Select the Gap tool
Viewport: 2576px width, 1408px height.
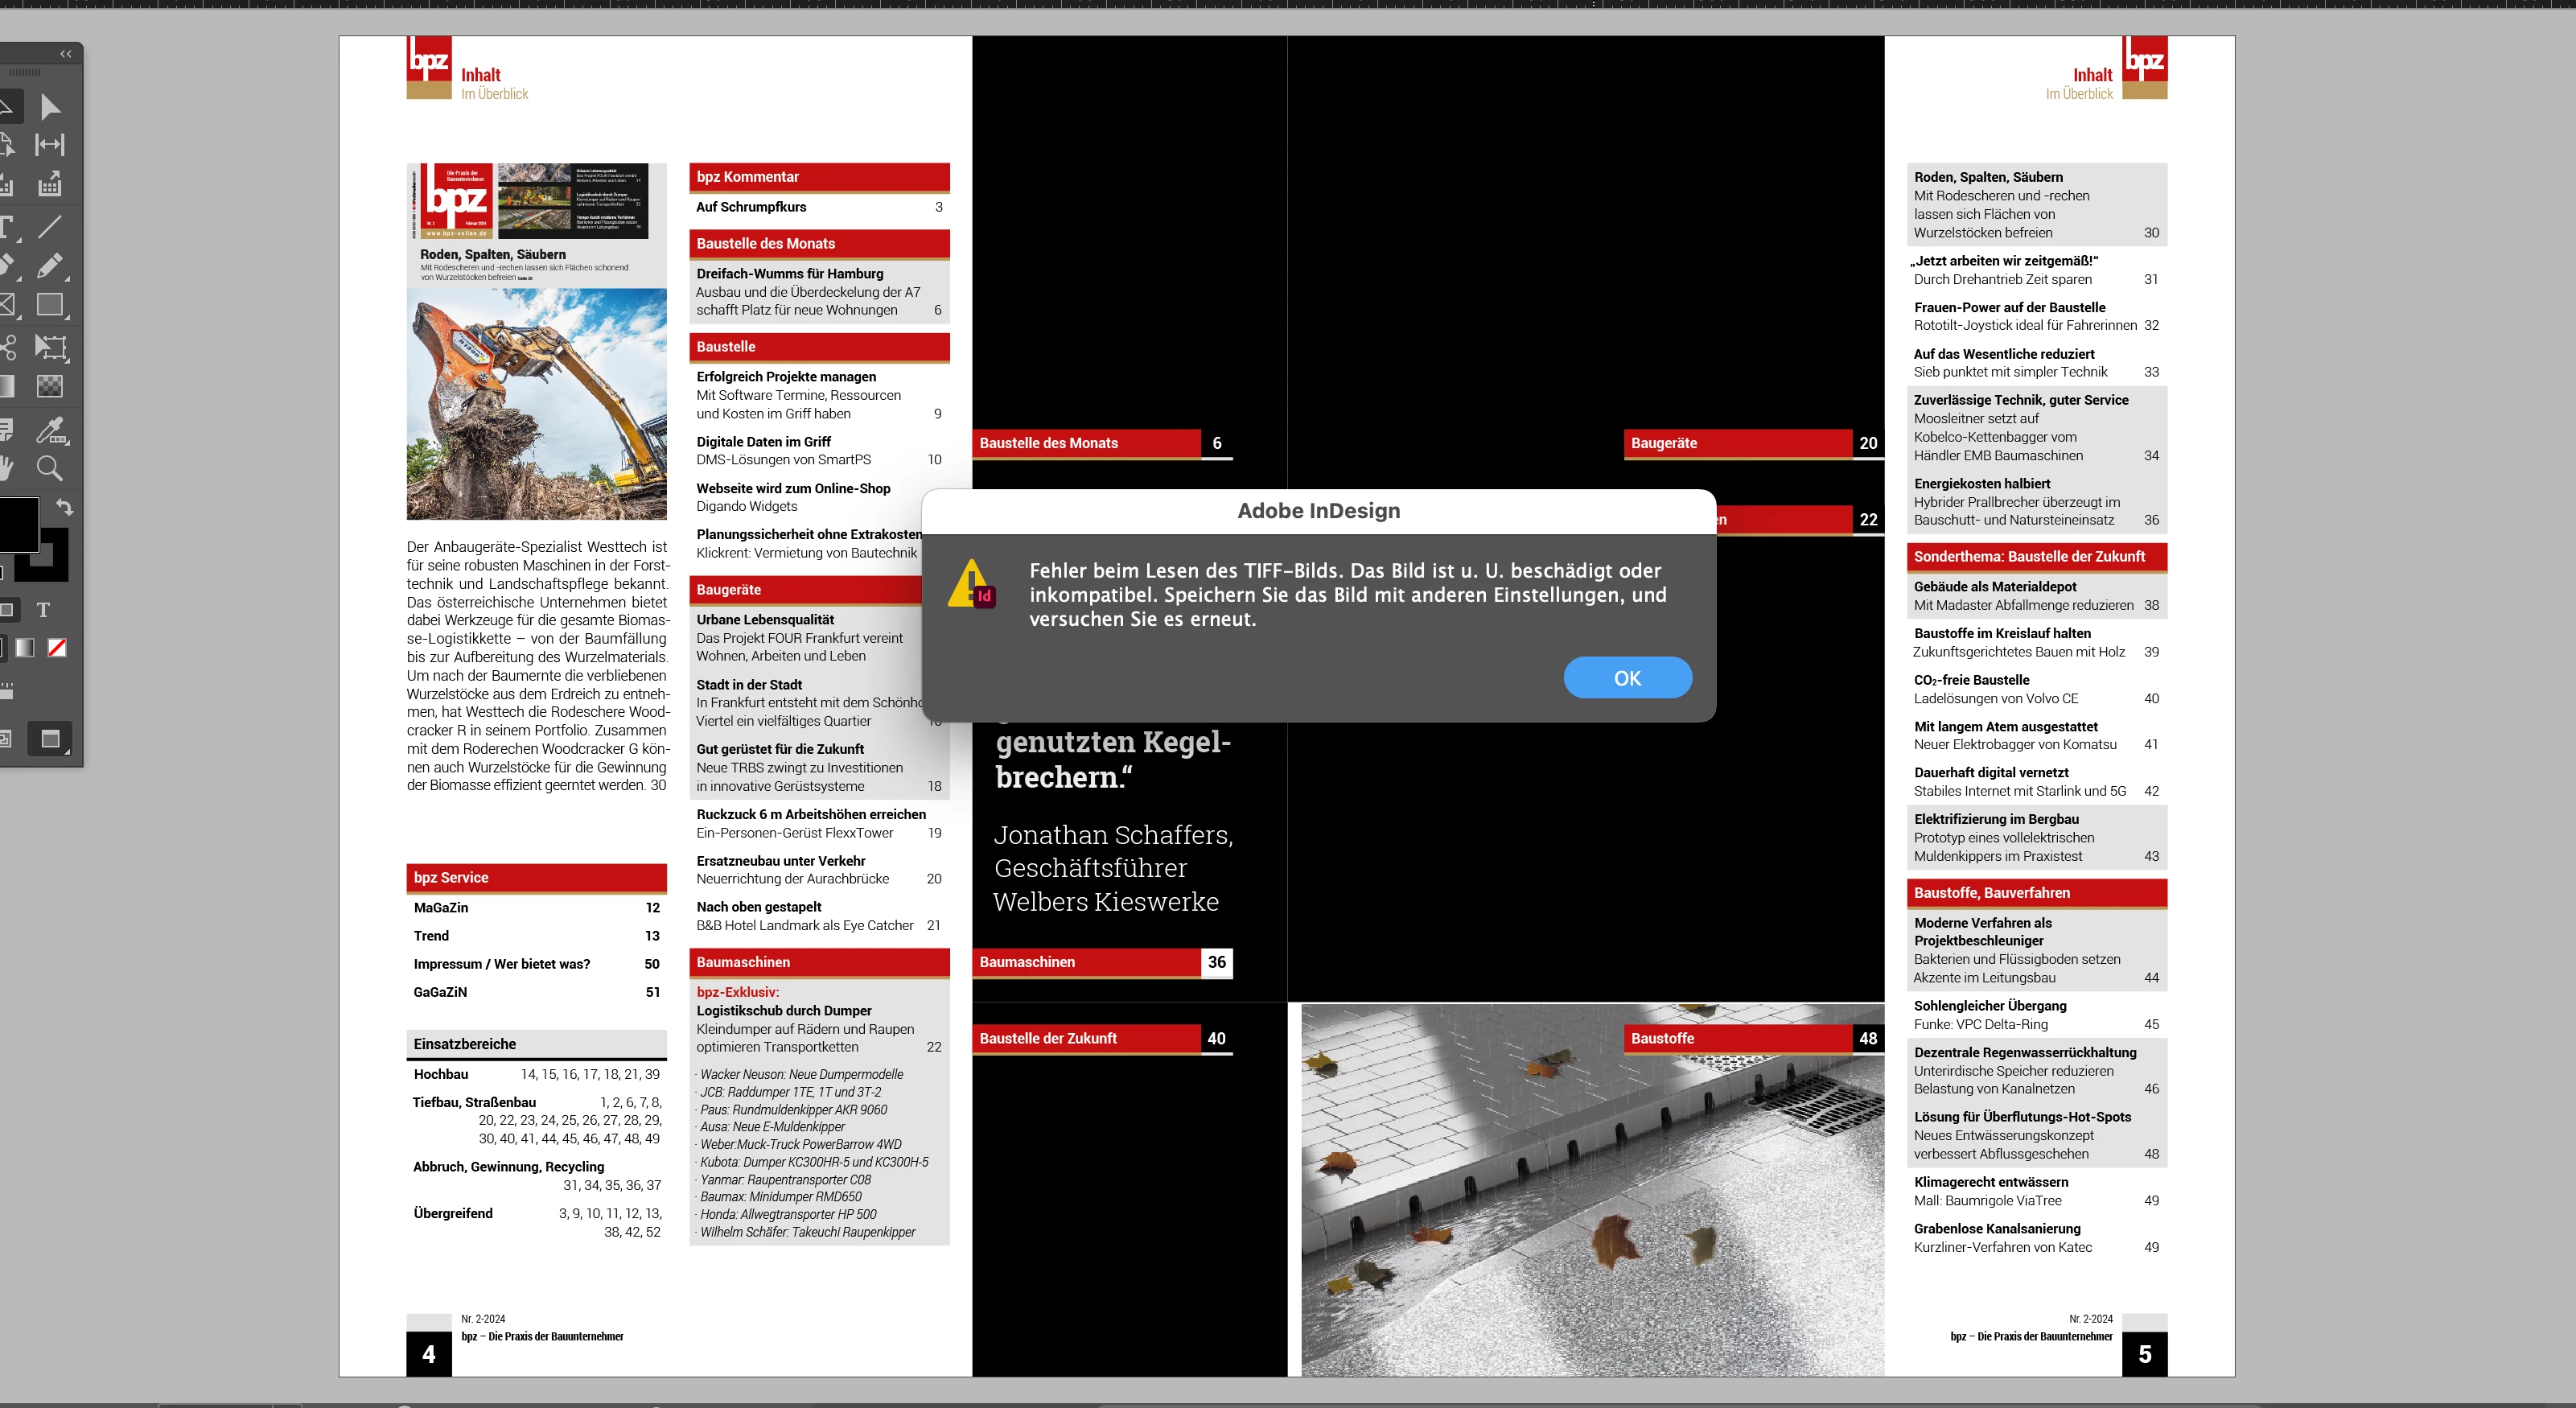[50, 145]
